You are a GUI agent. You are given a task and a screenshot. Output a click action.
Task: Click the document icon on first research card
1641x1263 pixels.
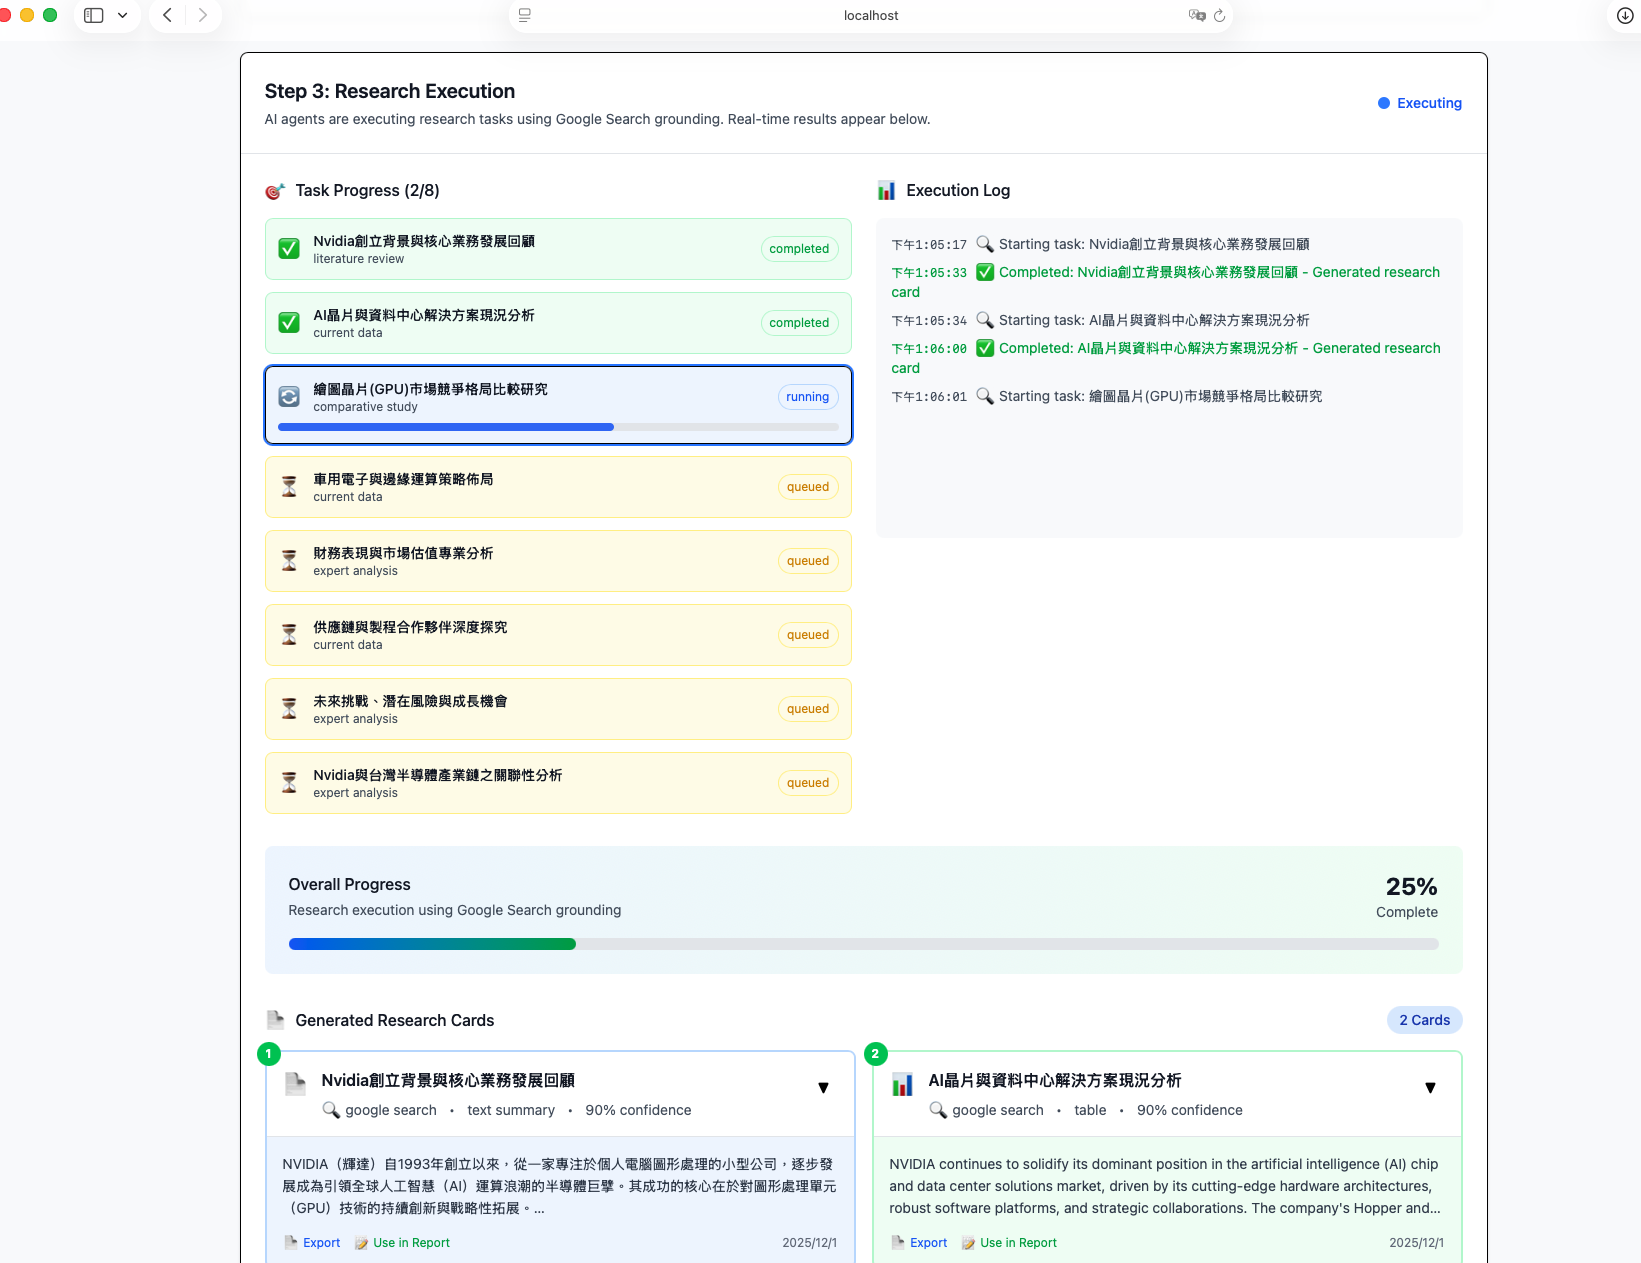(295, 1084)
